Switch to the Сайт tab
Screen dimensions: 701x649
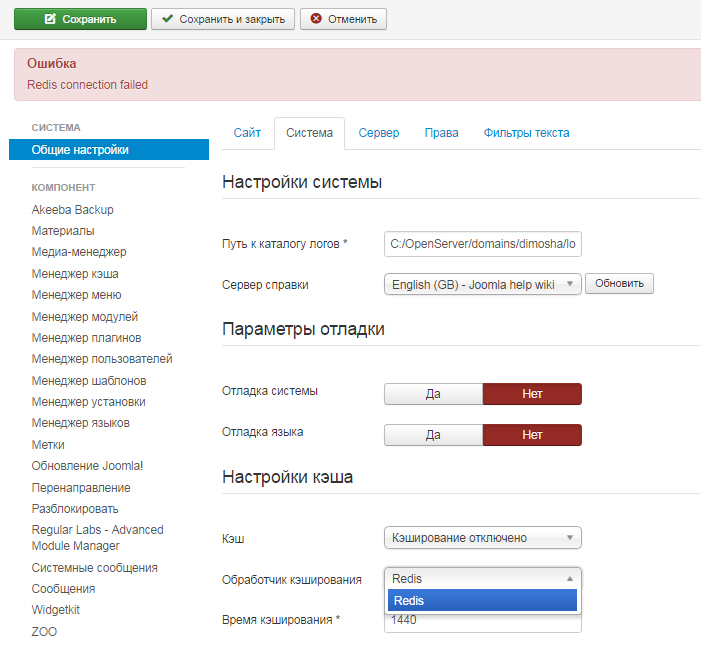click(x=247, y=133)
